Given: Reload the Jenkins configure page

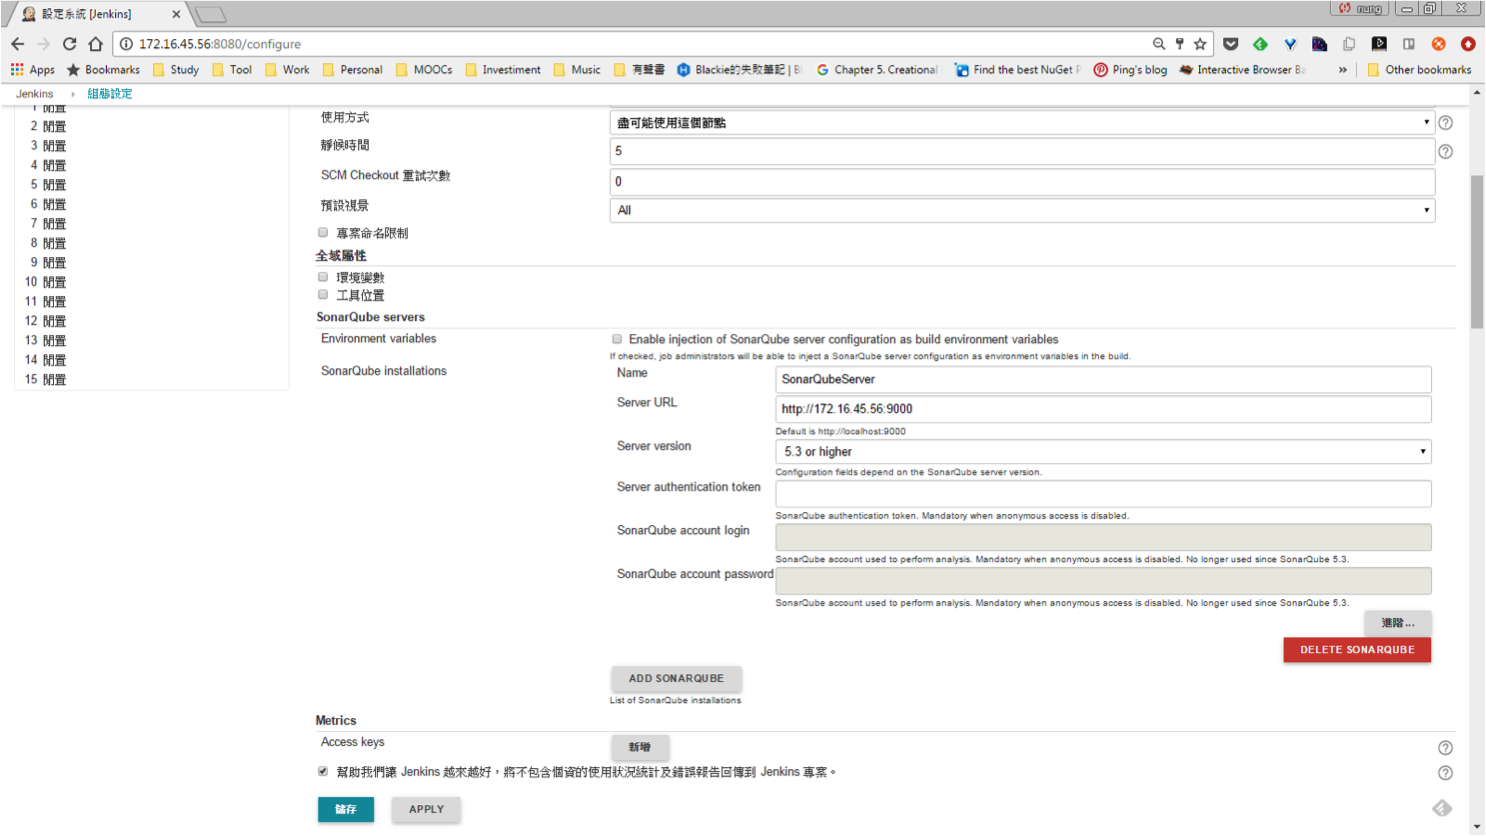Looking at the screenshot, I should [x=69, y=44].
